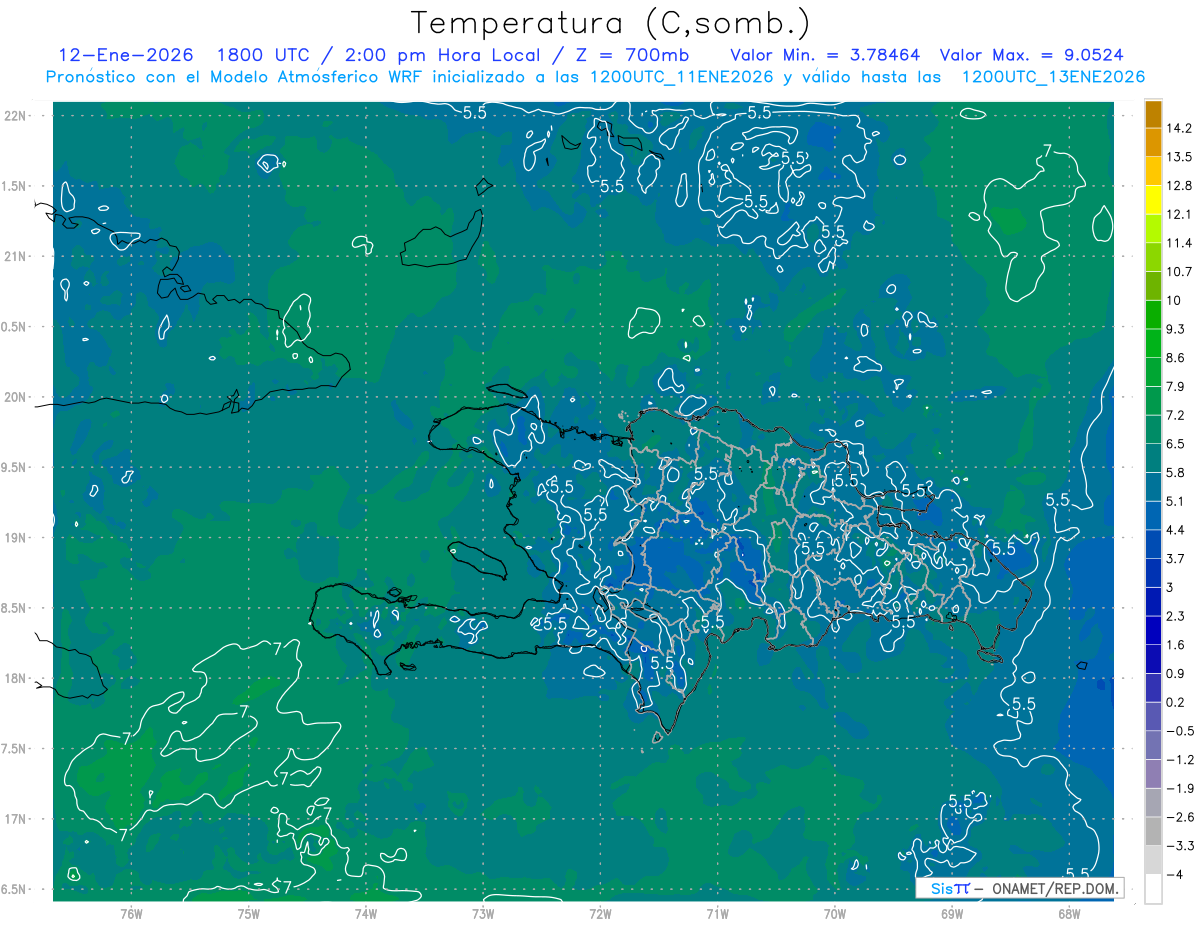Click the "19N" latitude axis label
The width and height of the screenshot is (1200, 927).
14,538
